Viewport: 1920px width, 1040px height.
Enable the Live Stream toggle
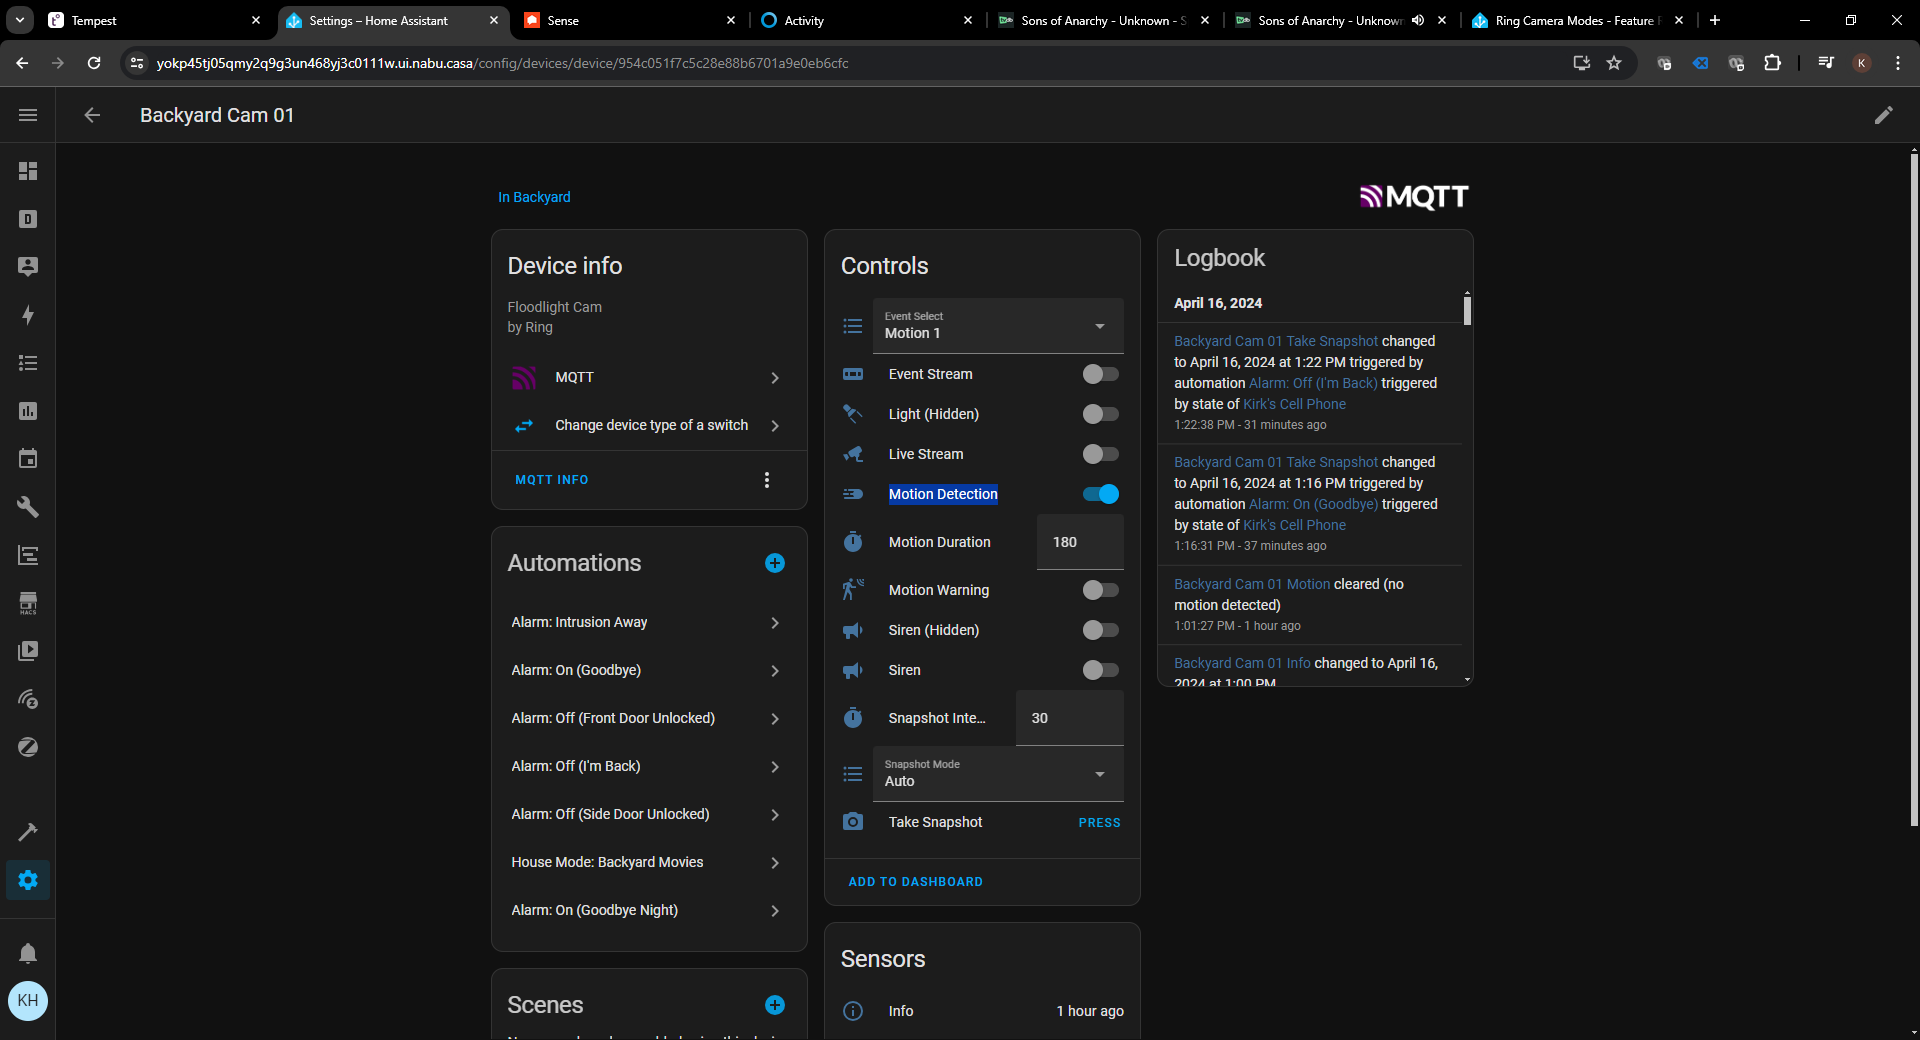point(1099,454)
